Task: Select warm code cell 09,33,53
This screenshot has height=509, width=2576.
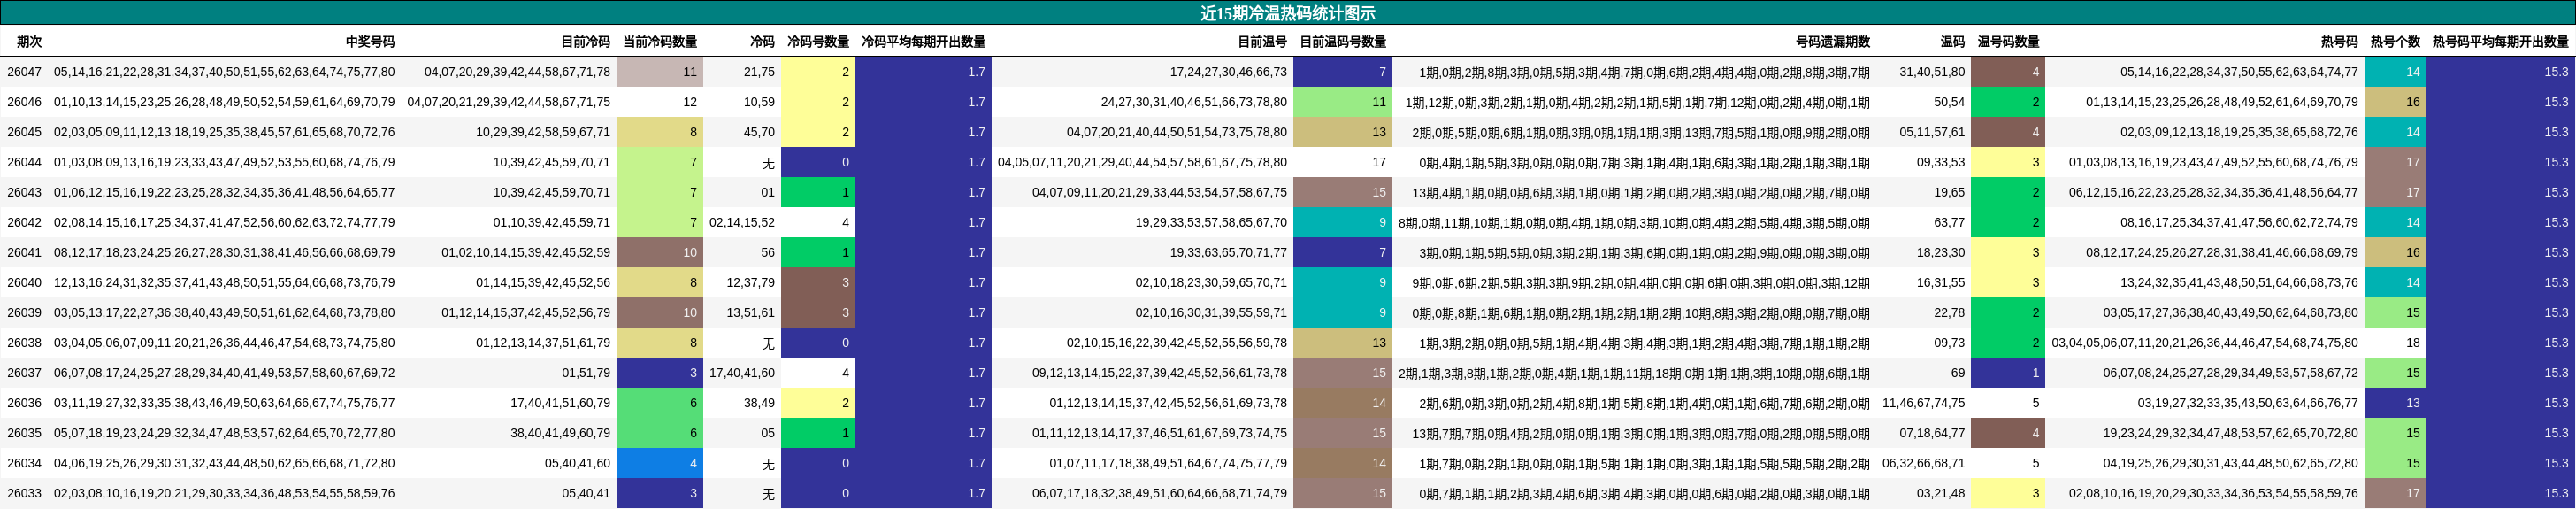Action: (1941, 162)
